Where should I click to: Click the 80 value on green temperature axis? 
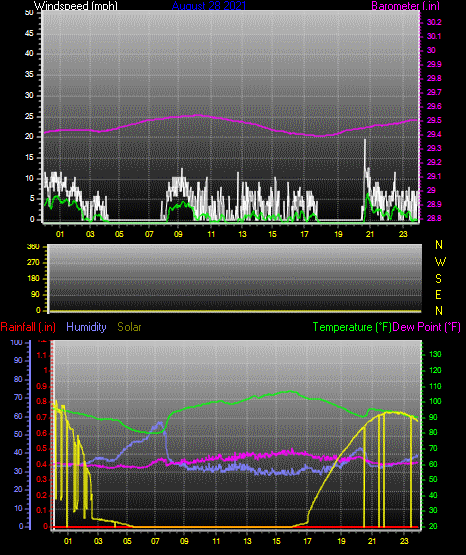pos(433,433)
